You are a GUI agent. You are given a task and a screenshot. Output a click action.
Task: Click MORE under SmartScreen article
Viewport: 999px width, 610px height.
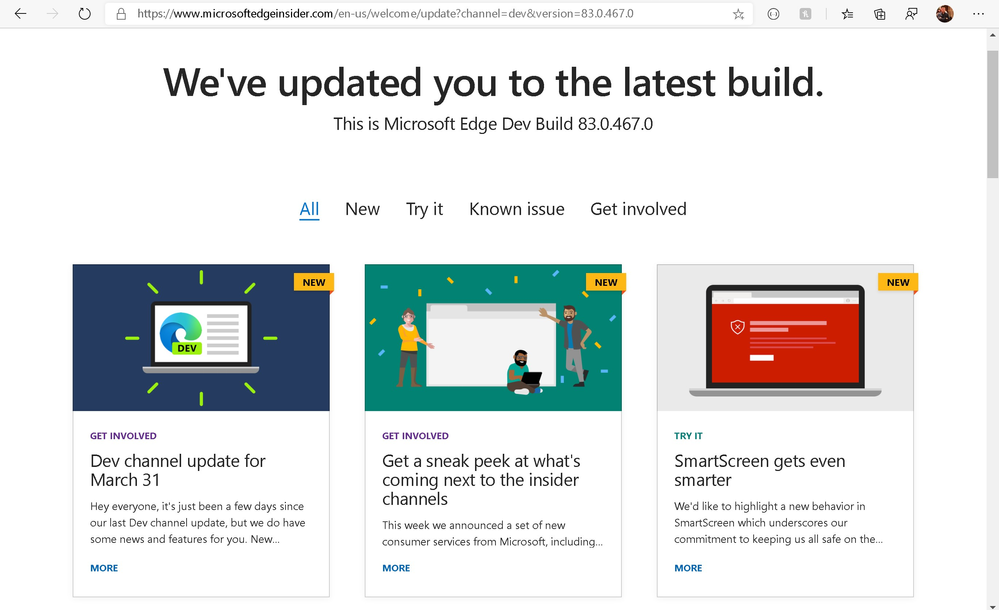(688, 568)
